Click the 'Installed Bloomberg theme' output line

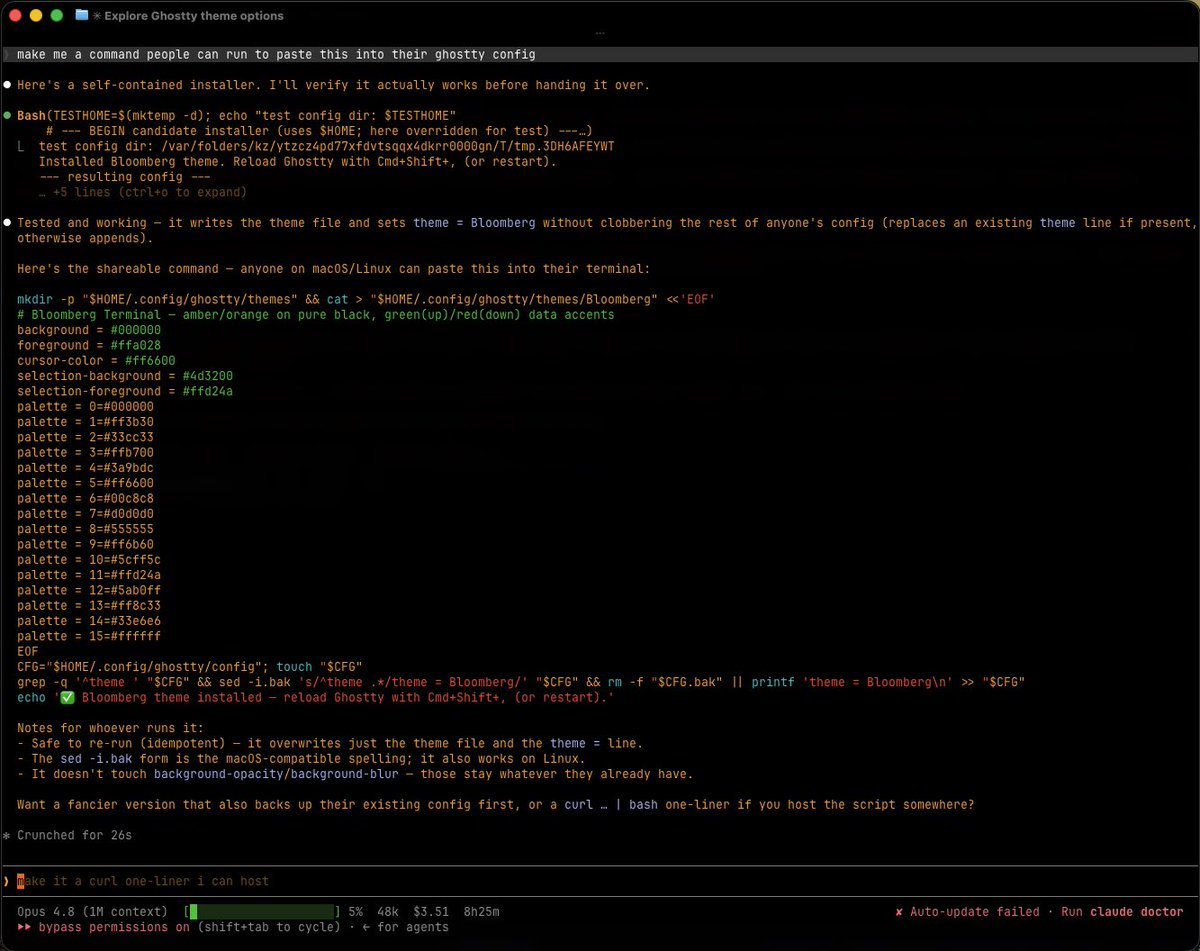[298, 162]
